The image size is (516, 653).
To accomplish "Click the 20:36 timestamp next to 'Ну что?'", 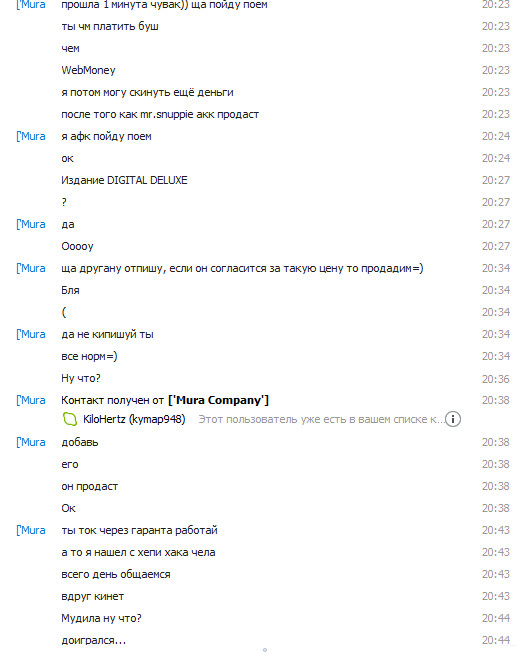I will click(496, 379).
